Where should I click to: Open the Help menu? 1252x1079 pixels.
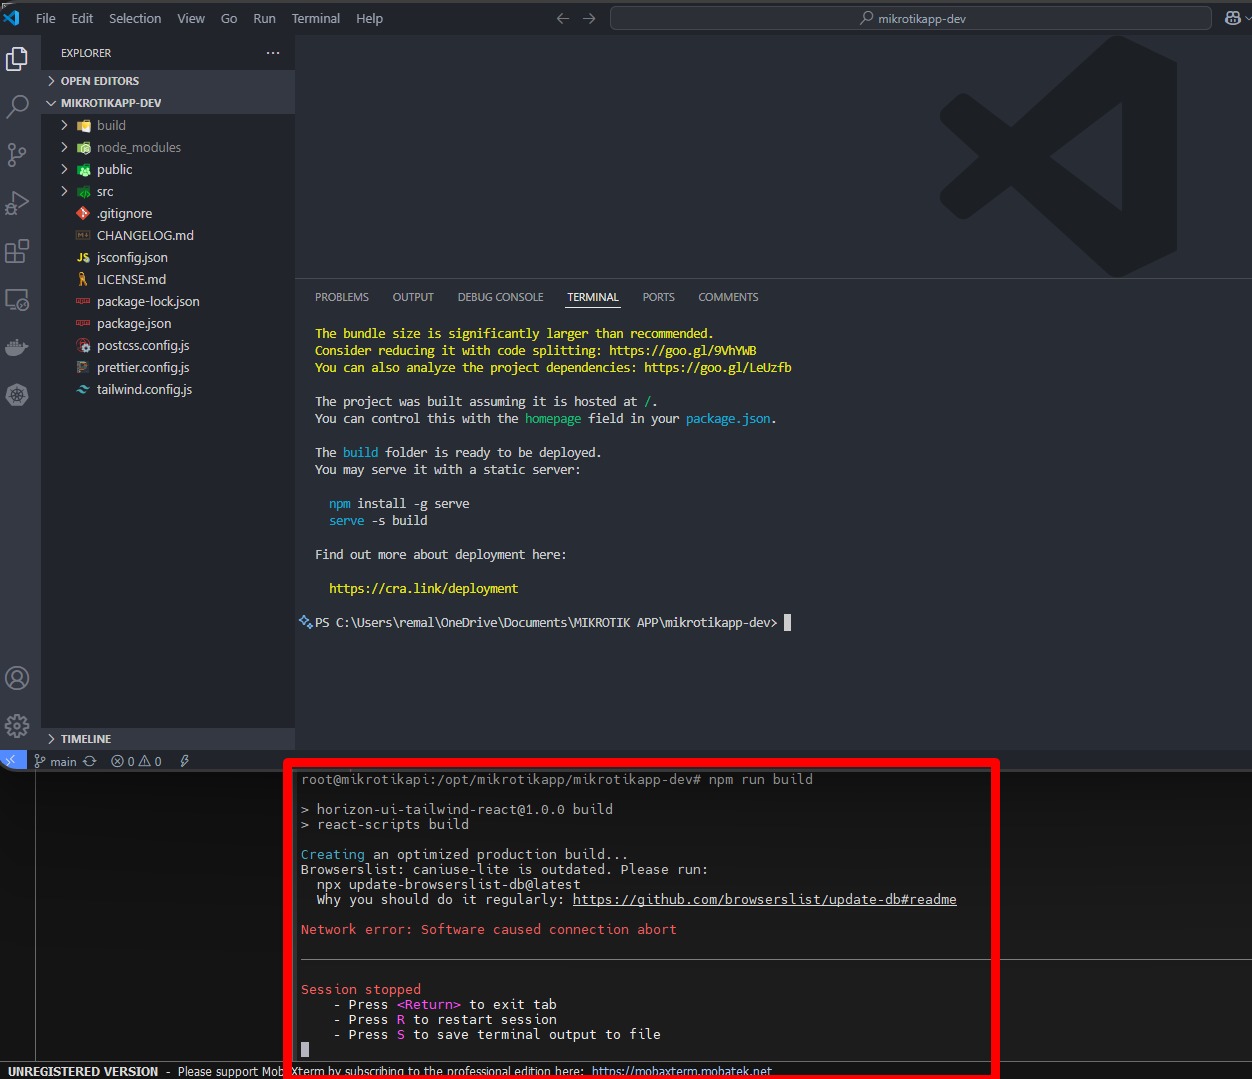point(369,18)
